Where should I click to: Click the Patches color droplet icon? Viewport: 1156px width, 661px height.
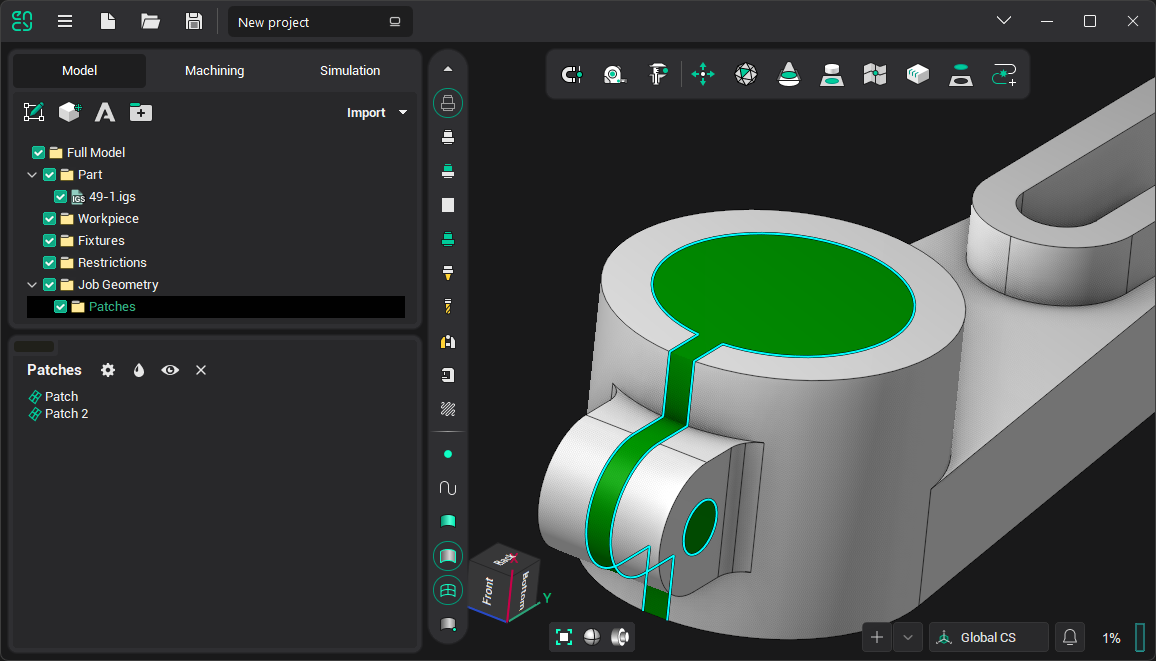pos(139,370)
